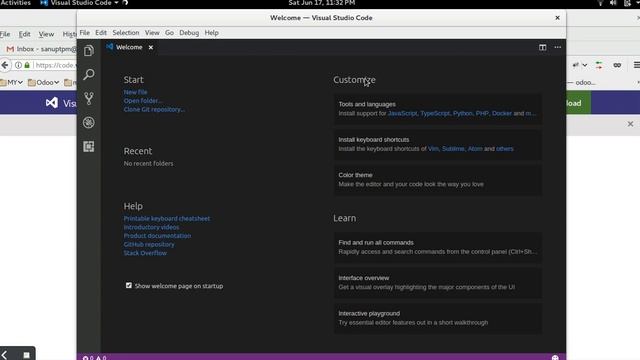Open Visual Studio Code app menu in top bar
This screenshot has height=360, width=640.
(x=79, y=3)
